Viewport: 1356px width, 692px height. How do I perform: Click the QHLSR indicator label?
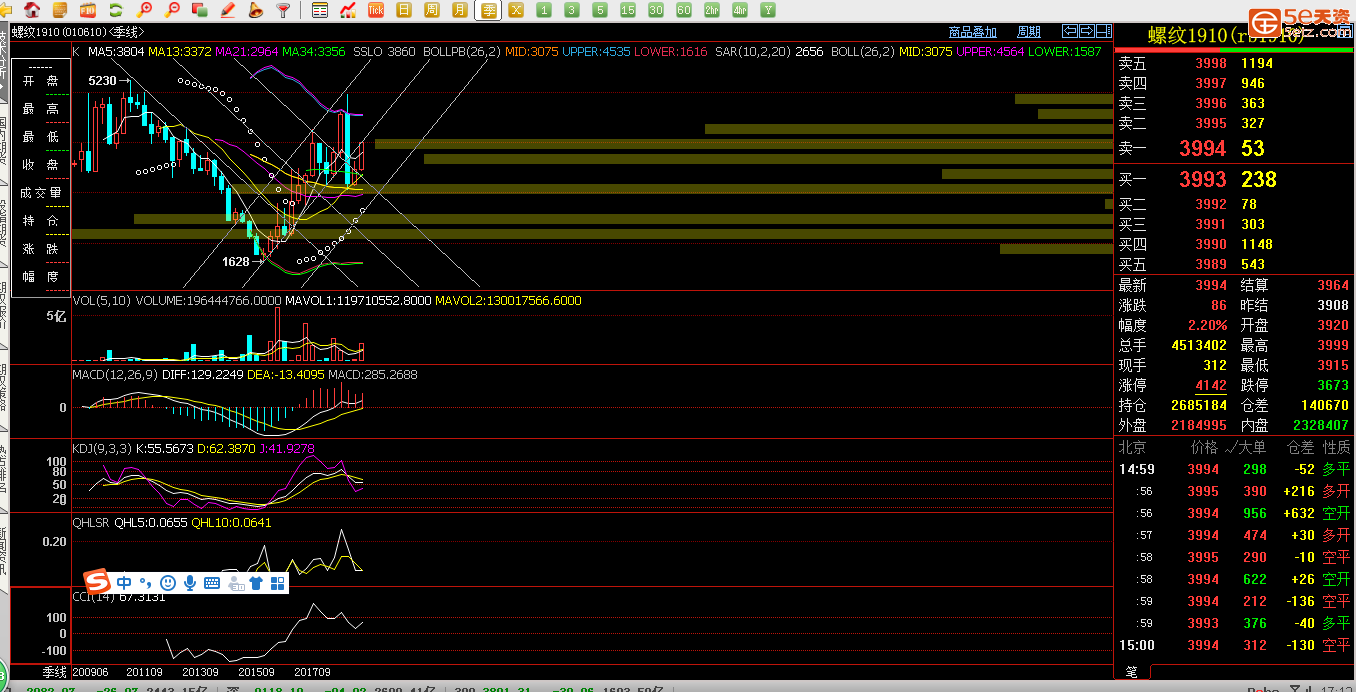click(x=91, y=523)
